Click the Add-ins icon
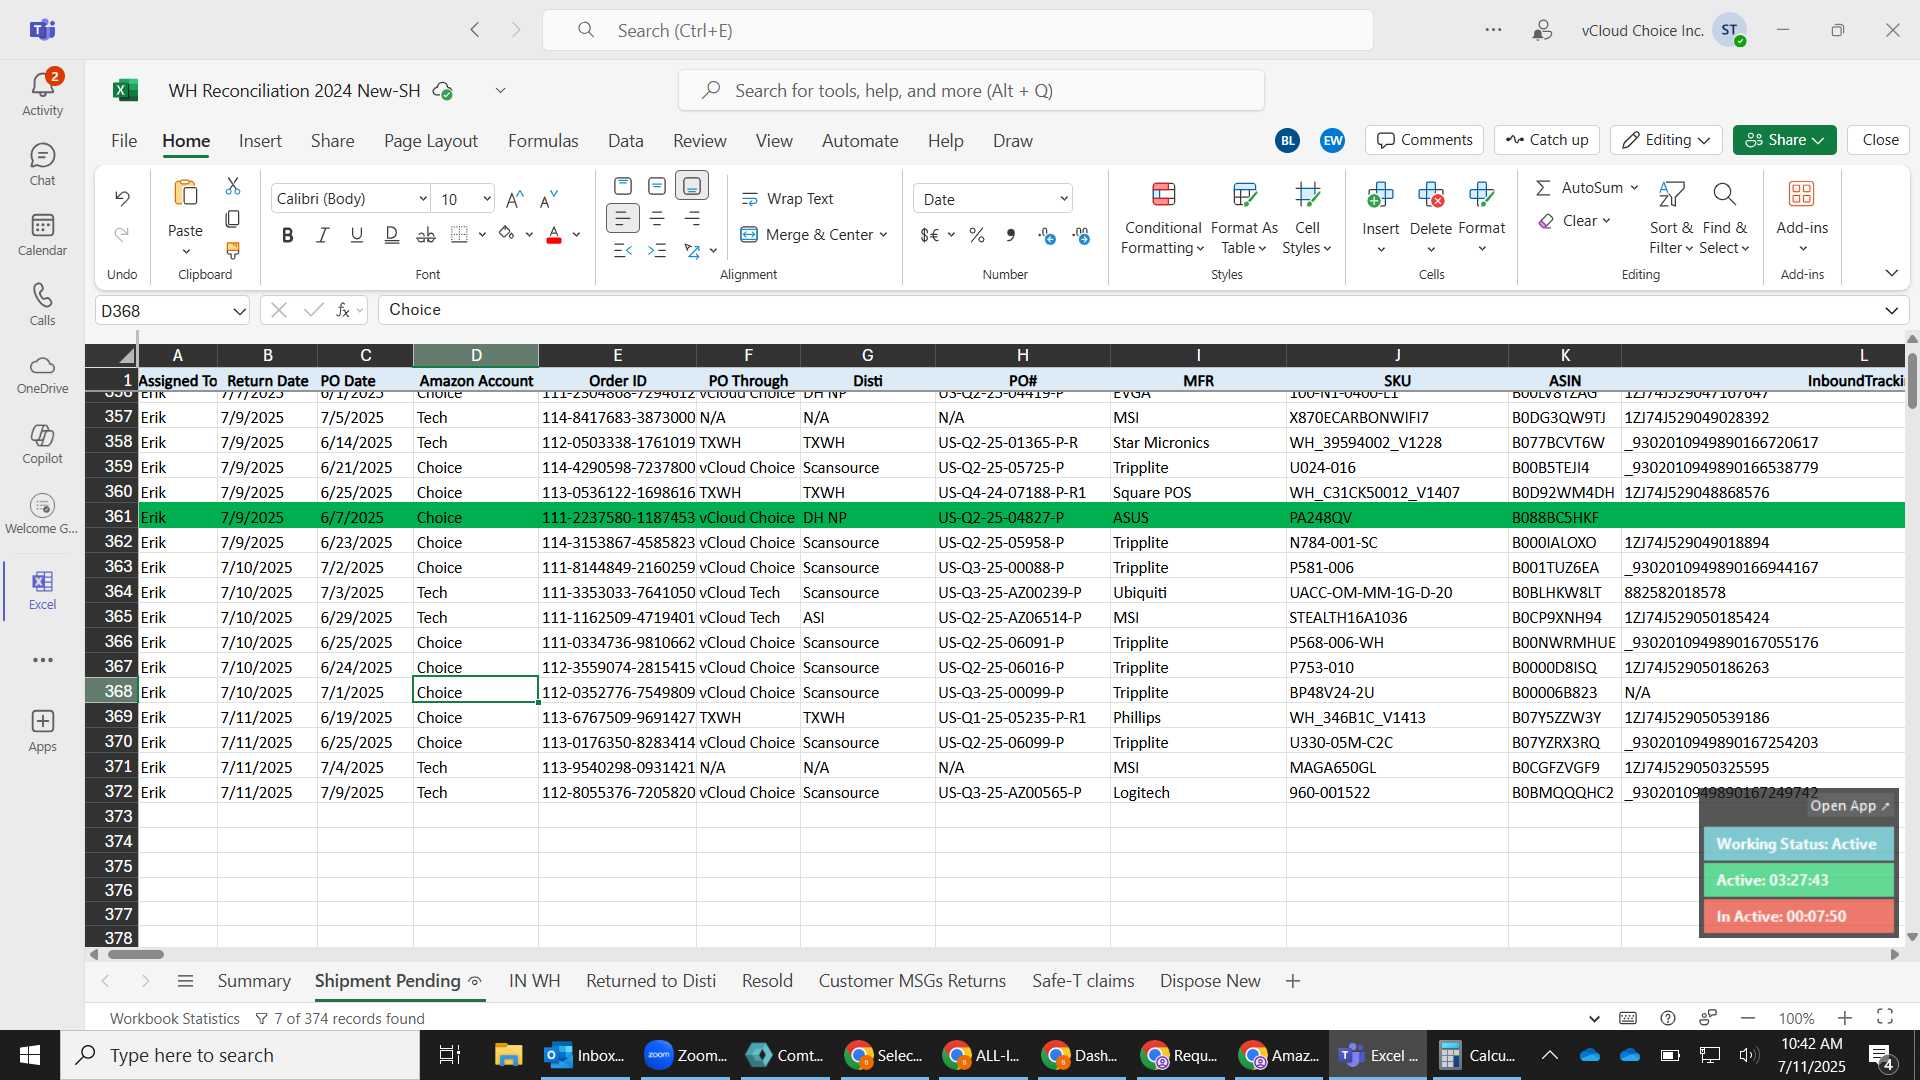 [1802, 194]
